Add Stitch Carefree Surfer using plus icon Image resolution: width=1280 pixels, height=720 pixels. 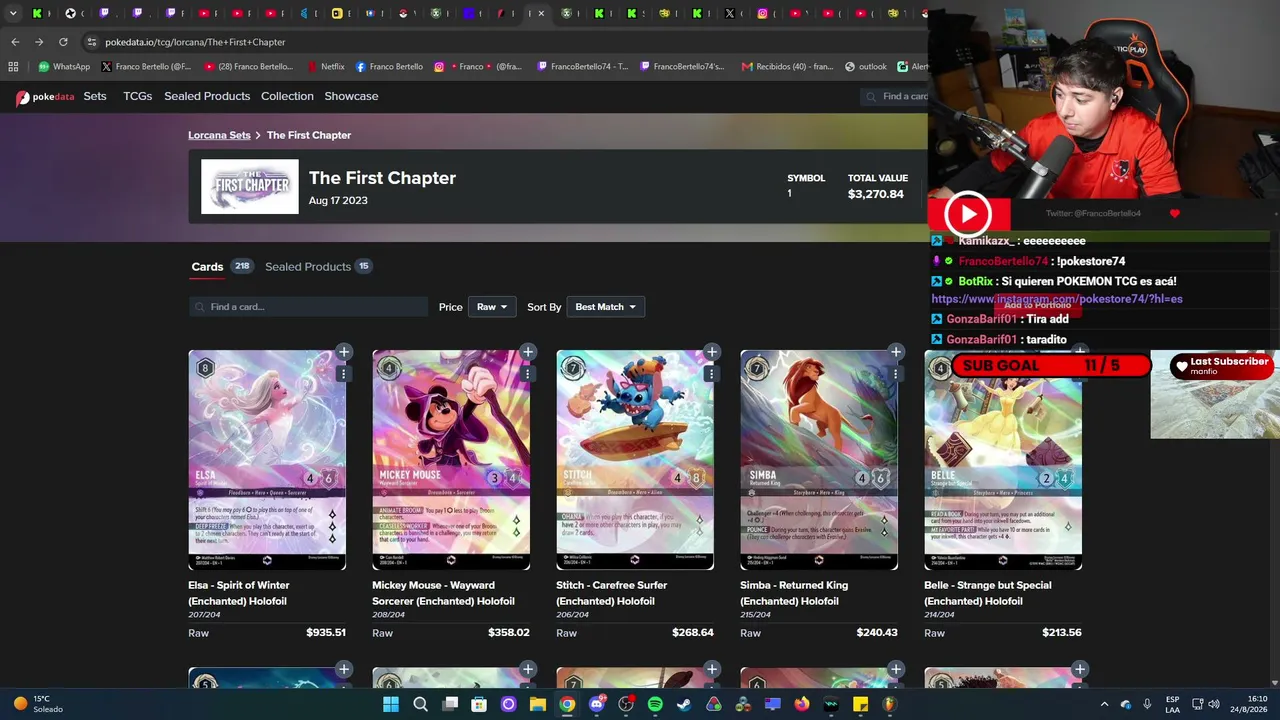(x=712, y=352)
